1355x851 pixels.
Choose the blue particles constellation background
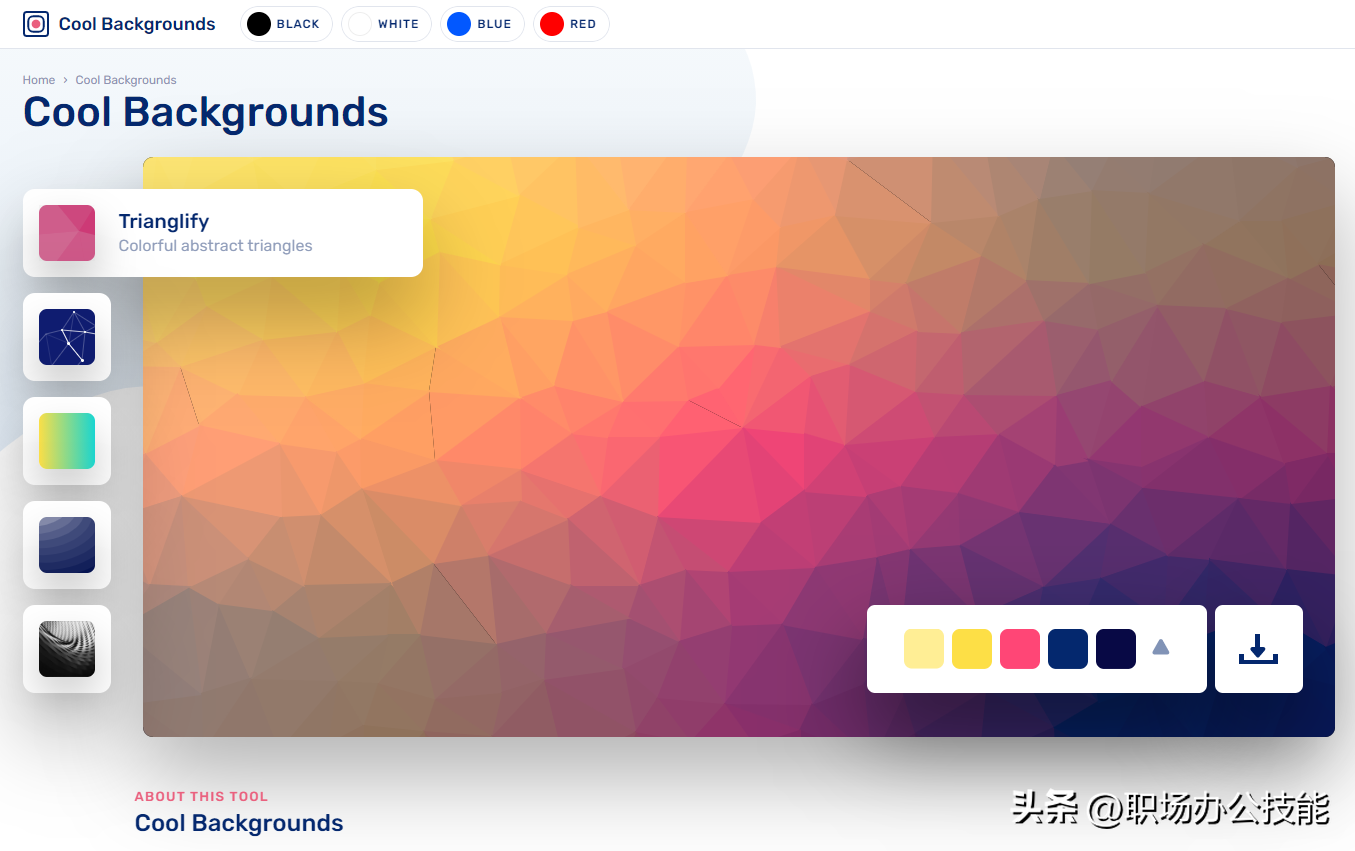tap(67, 337)
